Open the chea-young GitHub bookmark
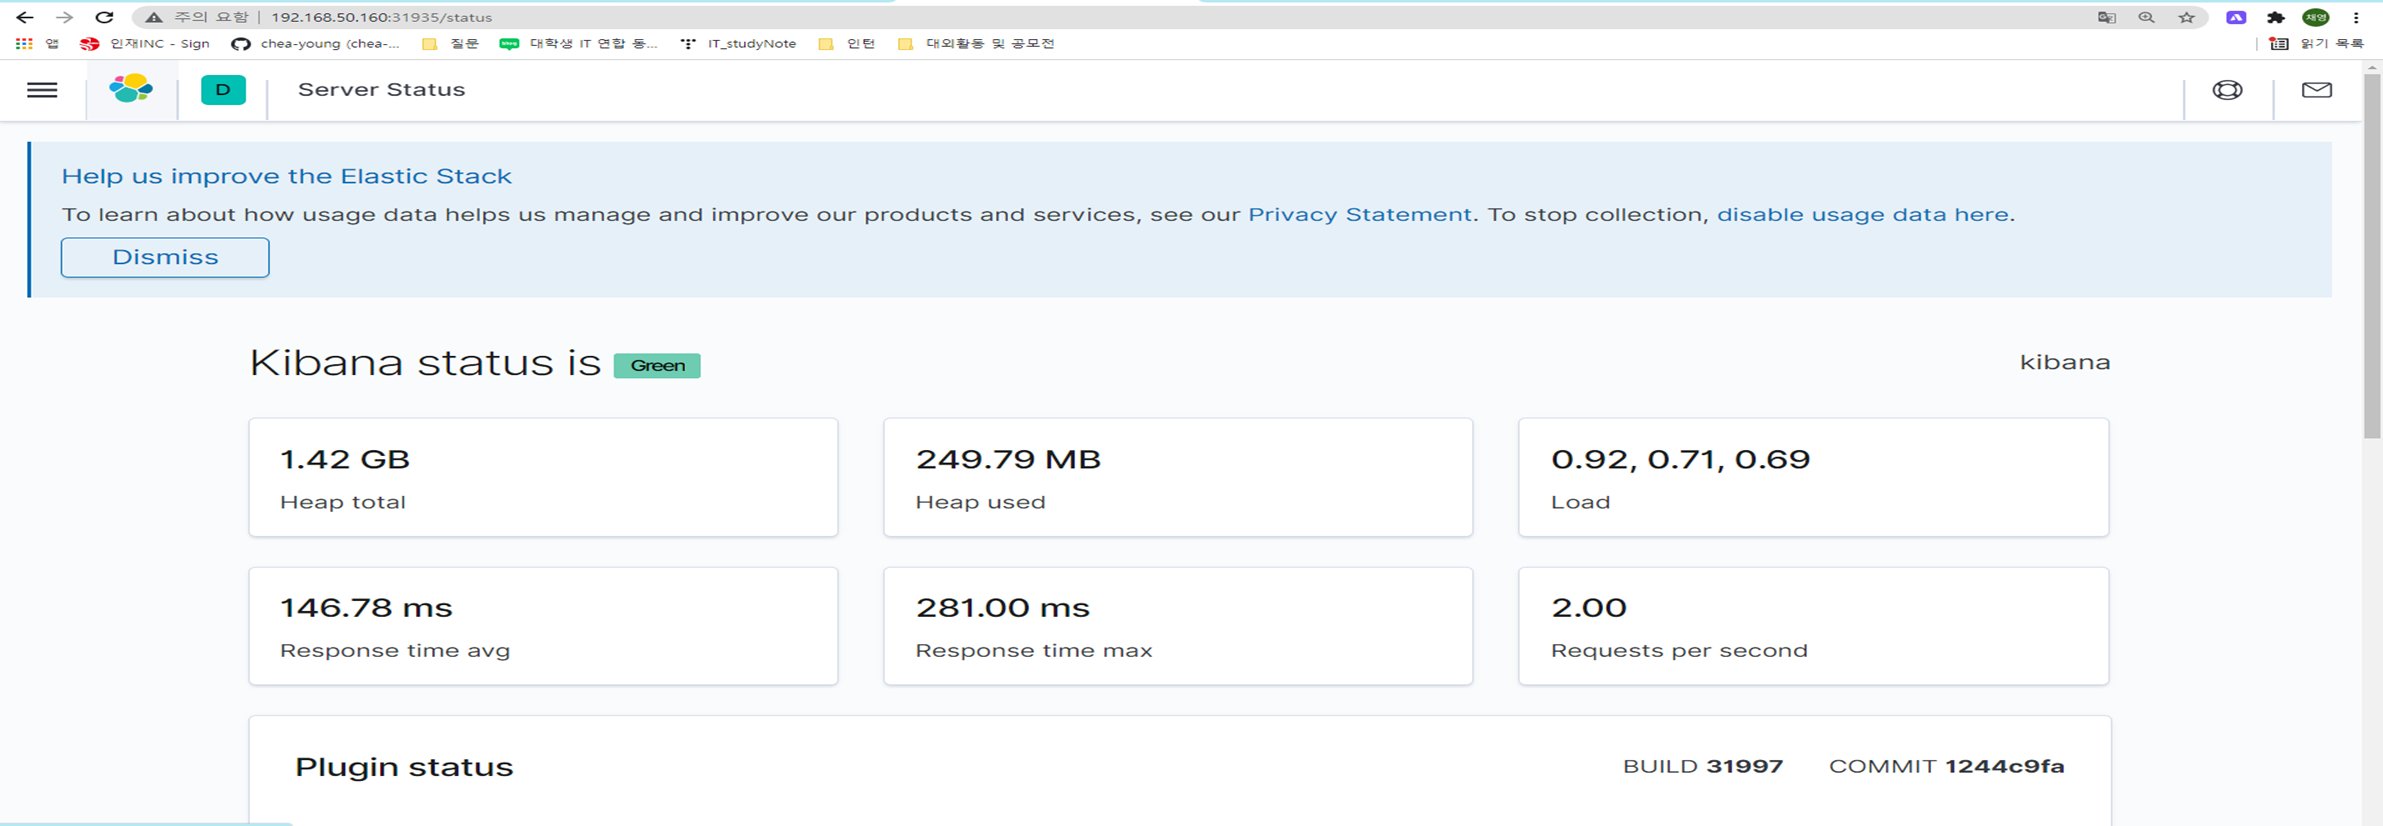Screen dimensions: 2383x826 (x=315, y=44)
